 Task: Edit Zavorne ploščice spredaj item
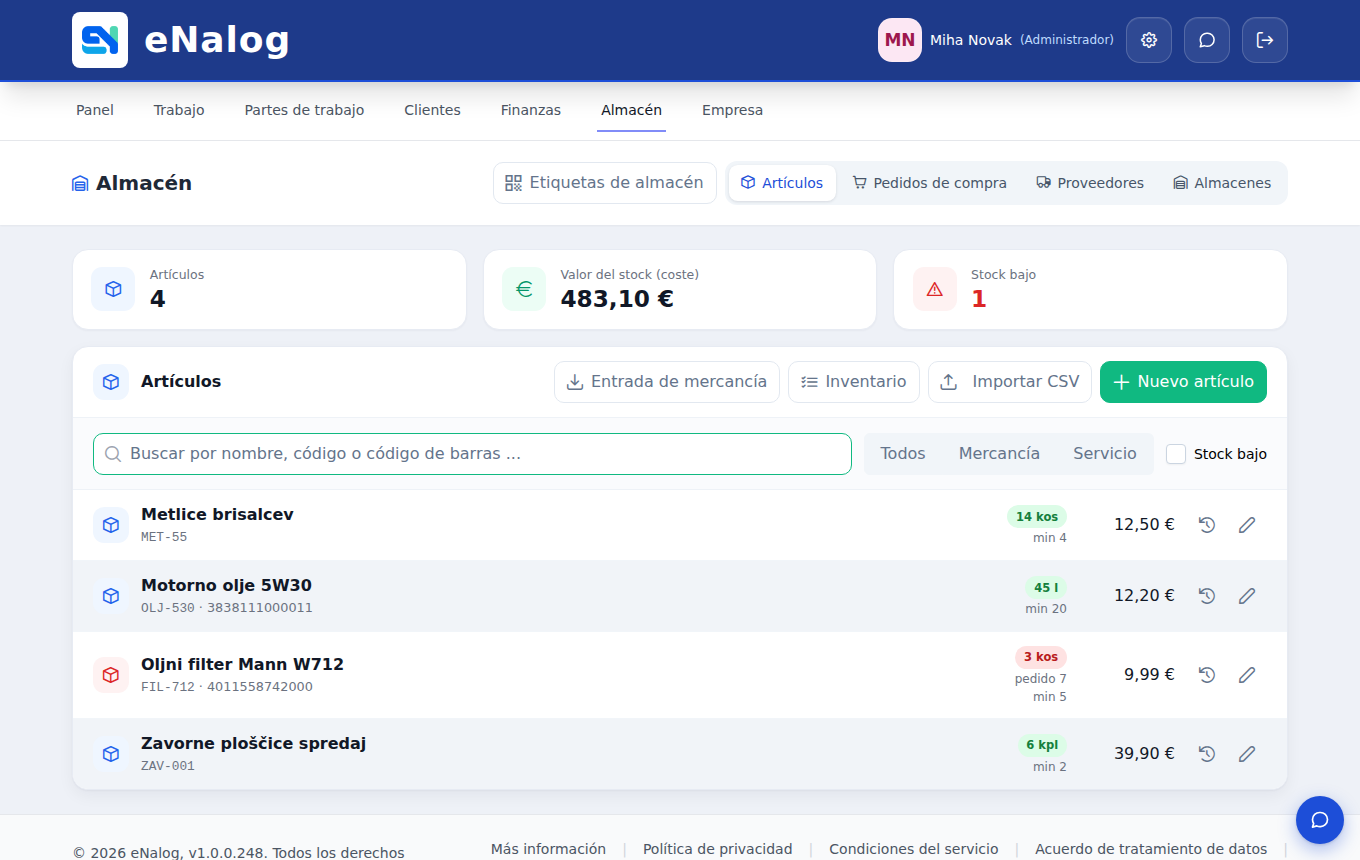tap(1247, 754)
